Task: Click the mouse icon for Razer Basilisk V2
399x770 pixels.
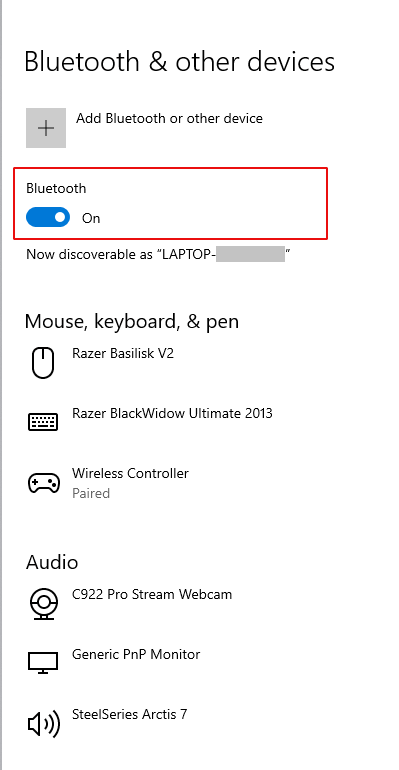Action: (x=43, y=362)
